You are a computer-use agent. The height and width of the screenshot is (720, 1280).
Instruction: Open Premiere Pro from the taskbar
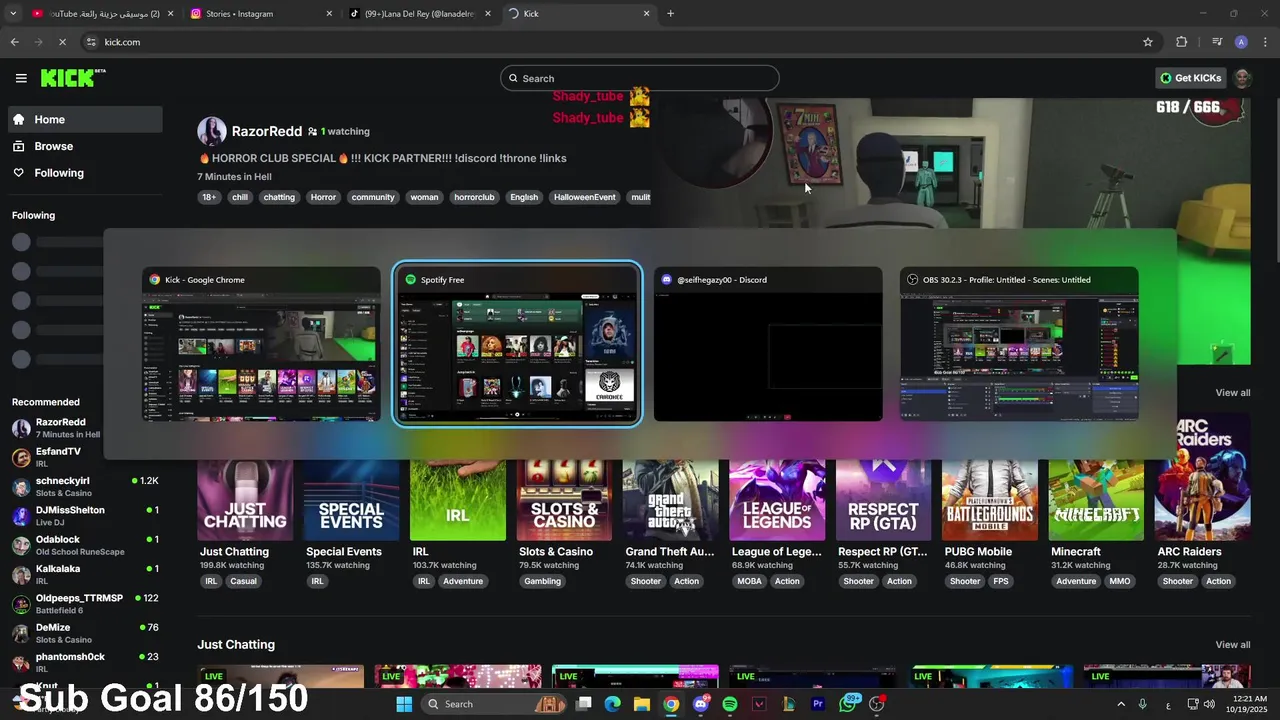tap(818, 704)
